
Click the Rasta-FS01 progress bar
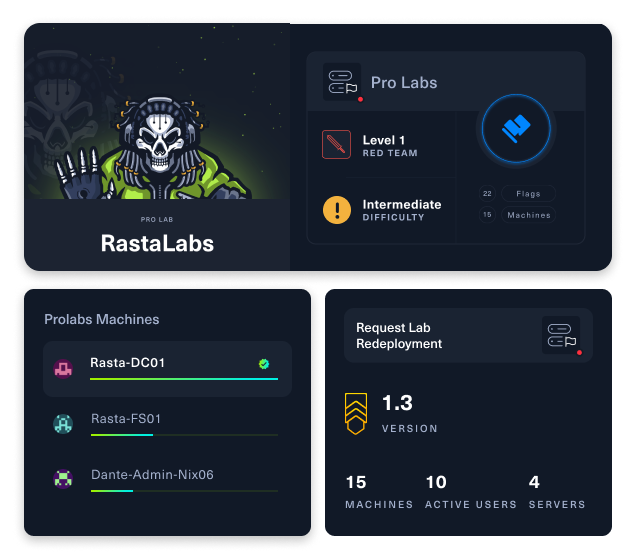pyautogui.click(x=184, y=435)
